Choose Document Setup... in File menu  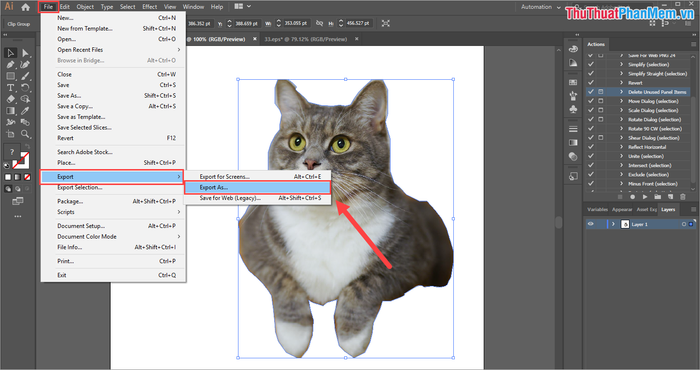tap(113, 226)
